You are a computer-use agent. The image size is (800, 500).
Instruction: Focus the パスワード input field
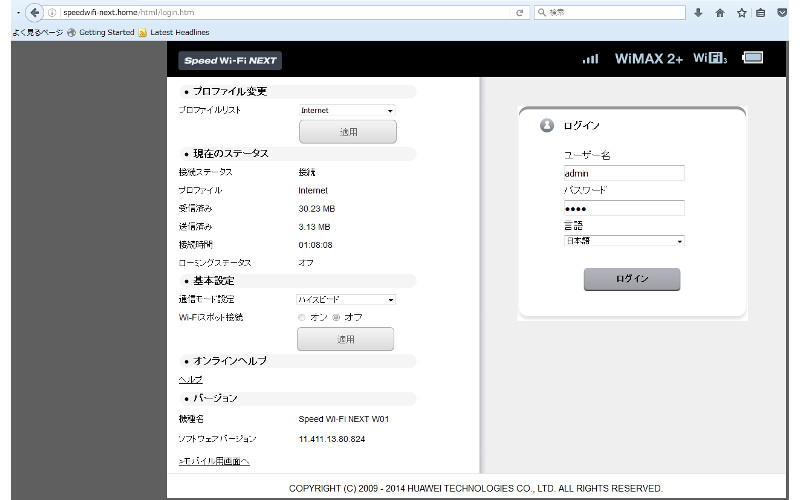click(x=624, y=208)
